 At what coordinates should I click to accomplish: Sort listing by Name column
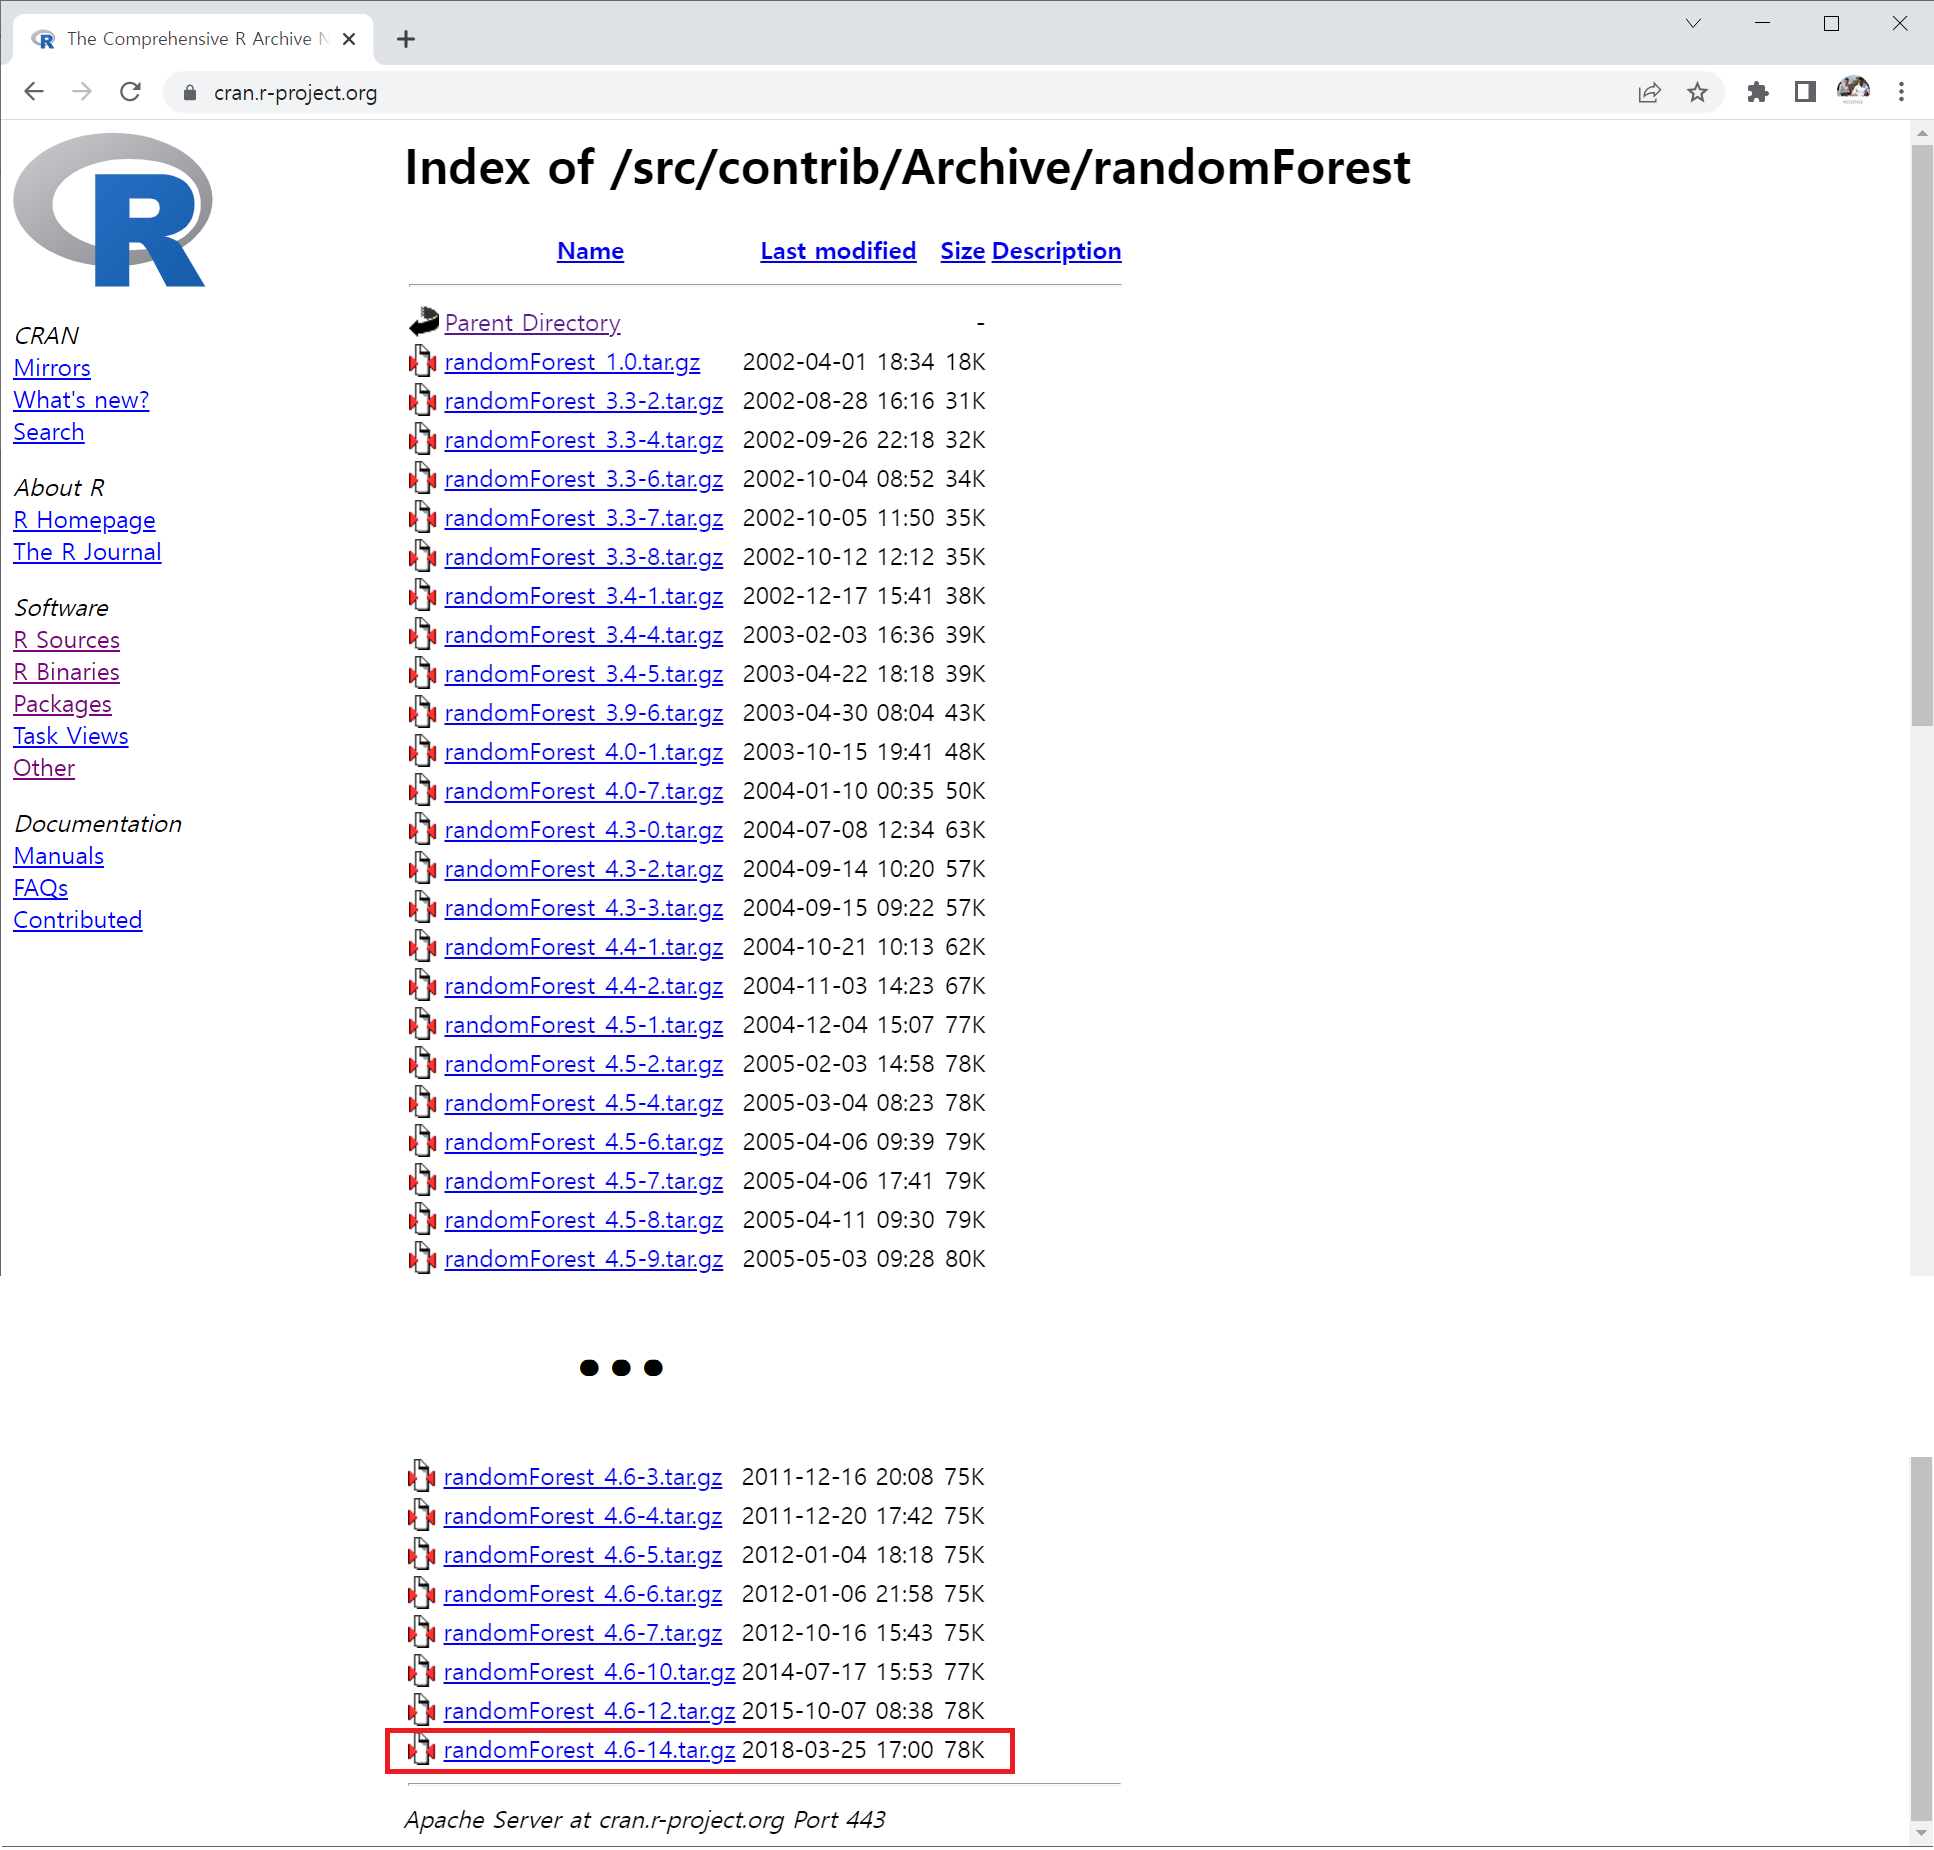[590, 250]
